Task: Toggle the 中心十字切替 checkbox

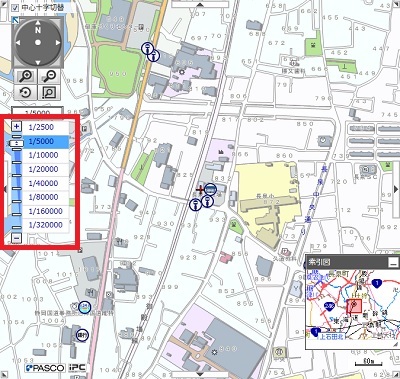Action: point(15,8)
